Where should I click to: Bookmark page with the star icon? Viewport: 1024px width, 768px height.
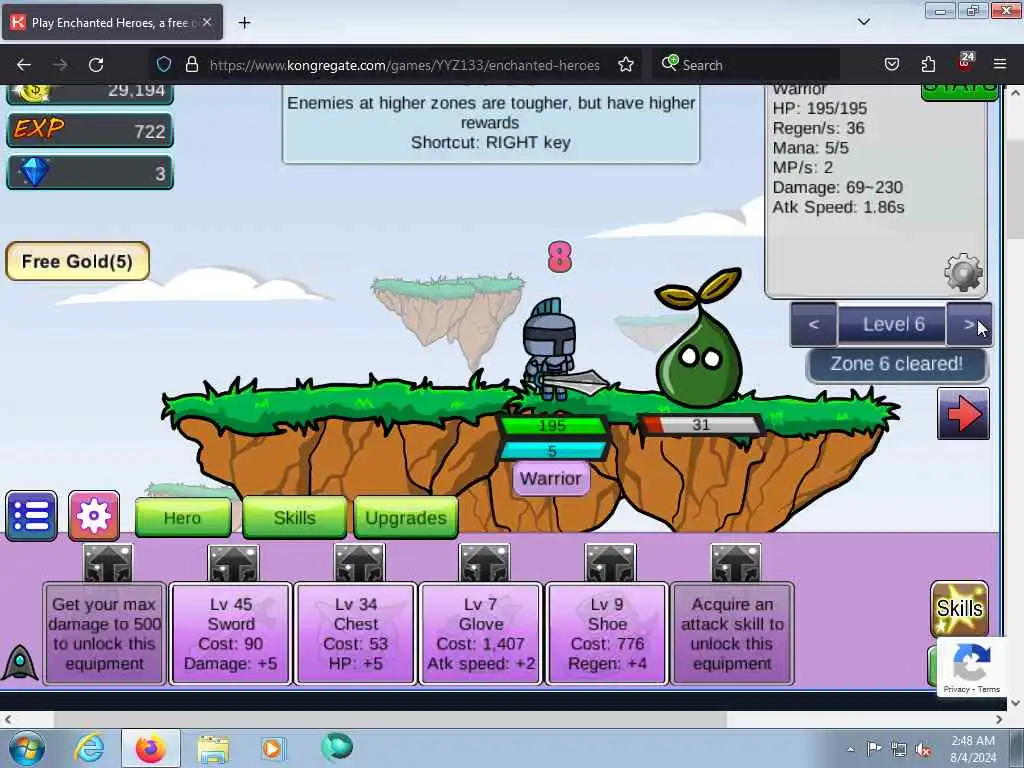coord(626,65)
